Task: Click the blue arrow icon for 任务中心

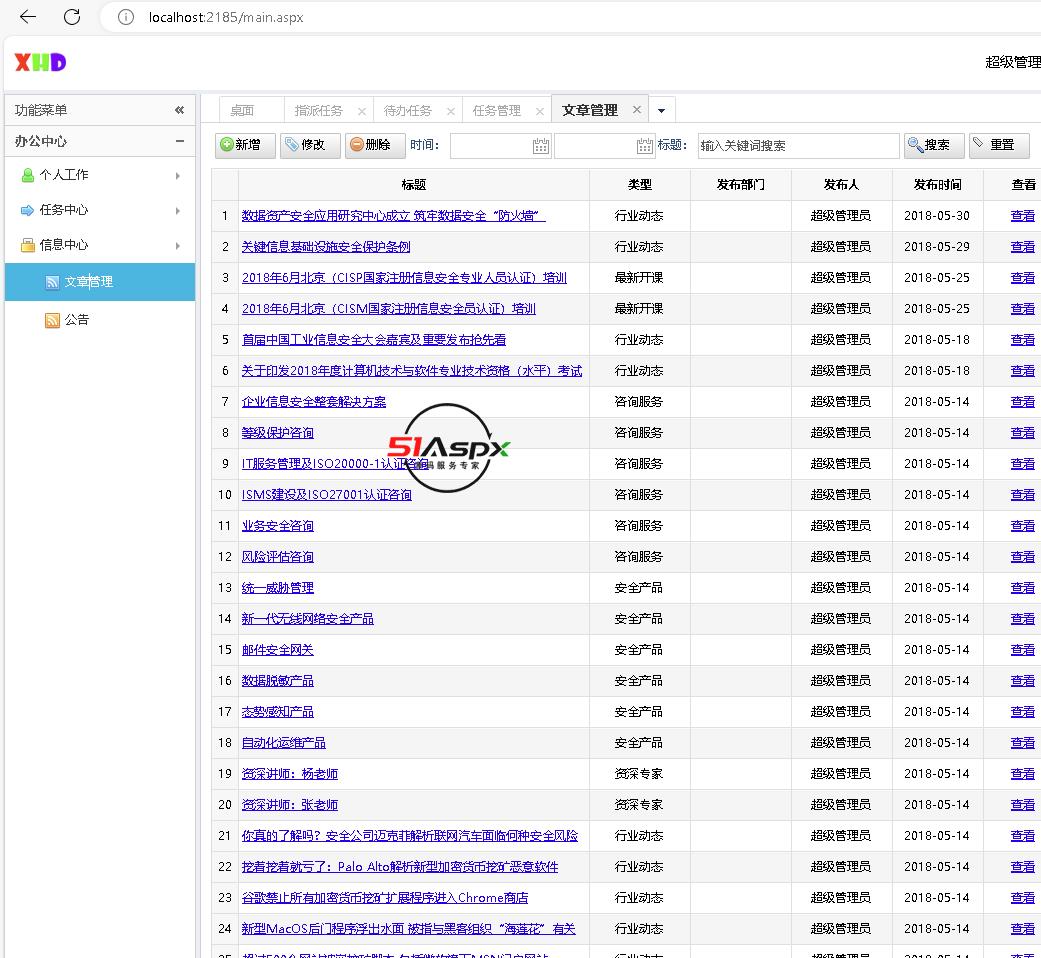Action: 28,210
